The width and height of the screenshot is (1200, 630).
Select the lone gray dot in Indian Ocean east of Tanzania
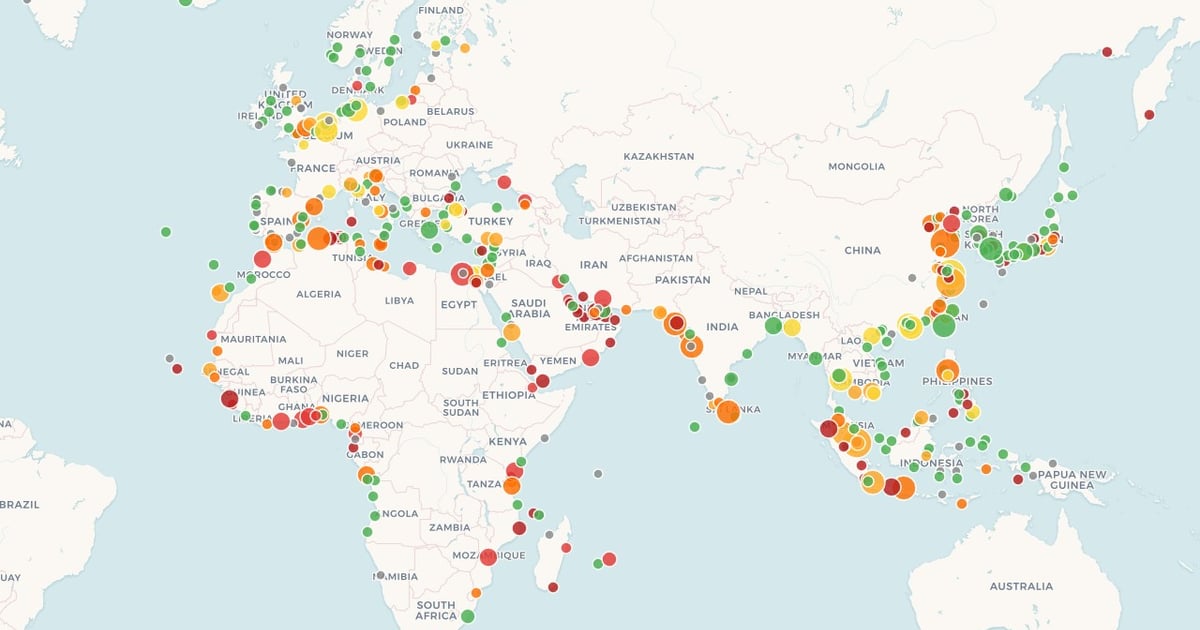coord(597,474)
